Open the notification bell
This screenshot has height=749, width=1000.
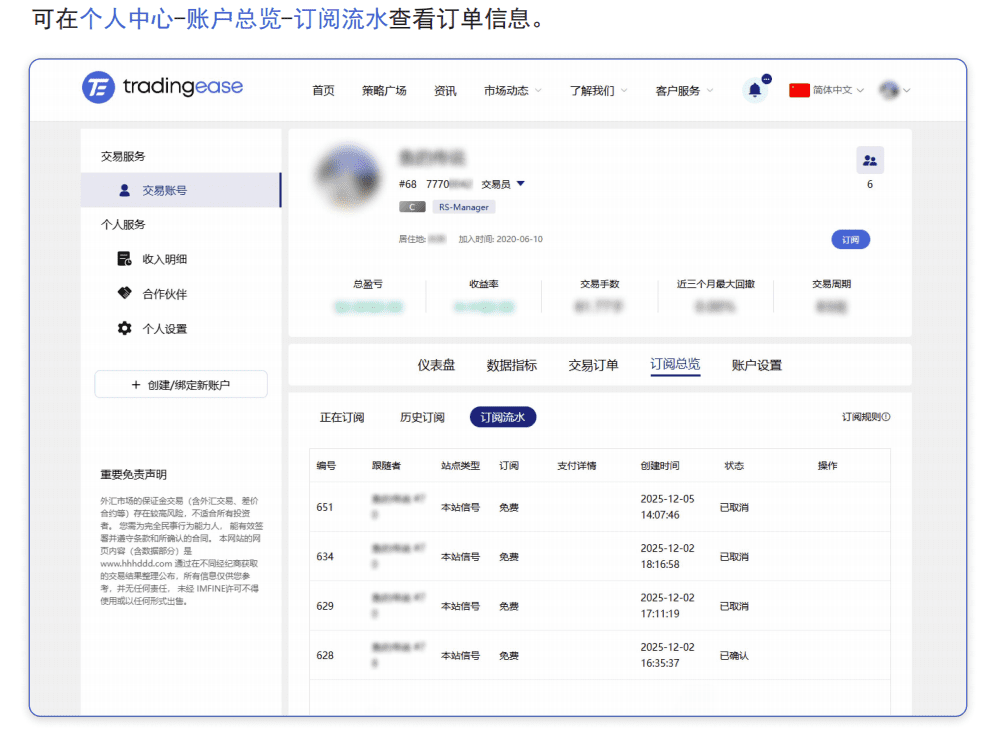[x=755, y=91]
